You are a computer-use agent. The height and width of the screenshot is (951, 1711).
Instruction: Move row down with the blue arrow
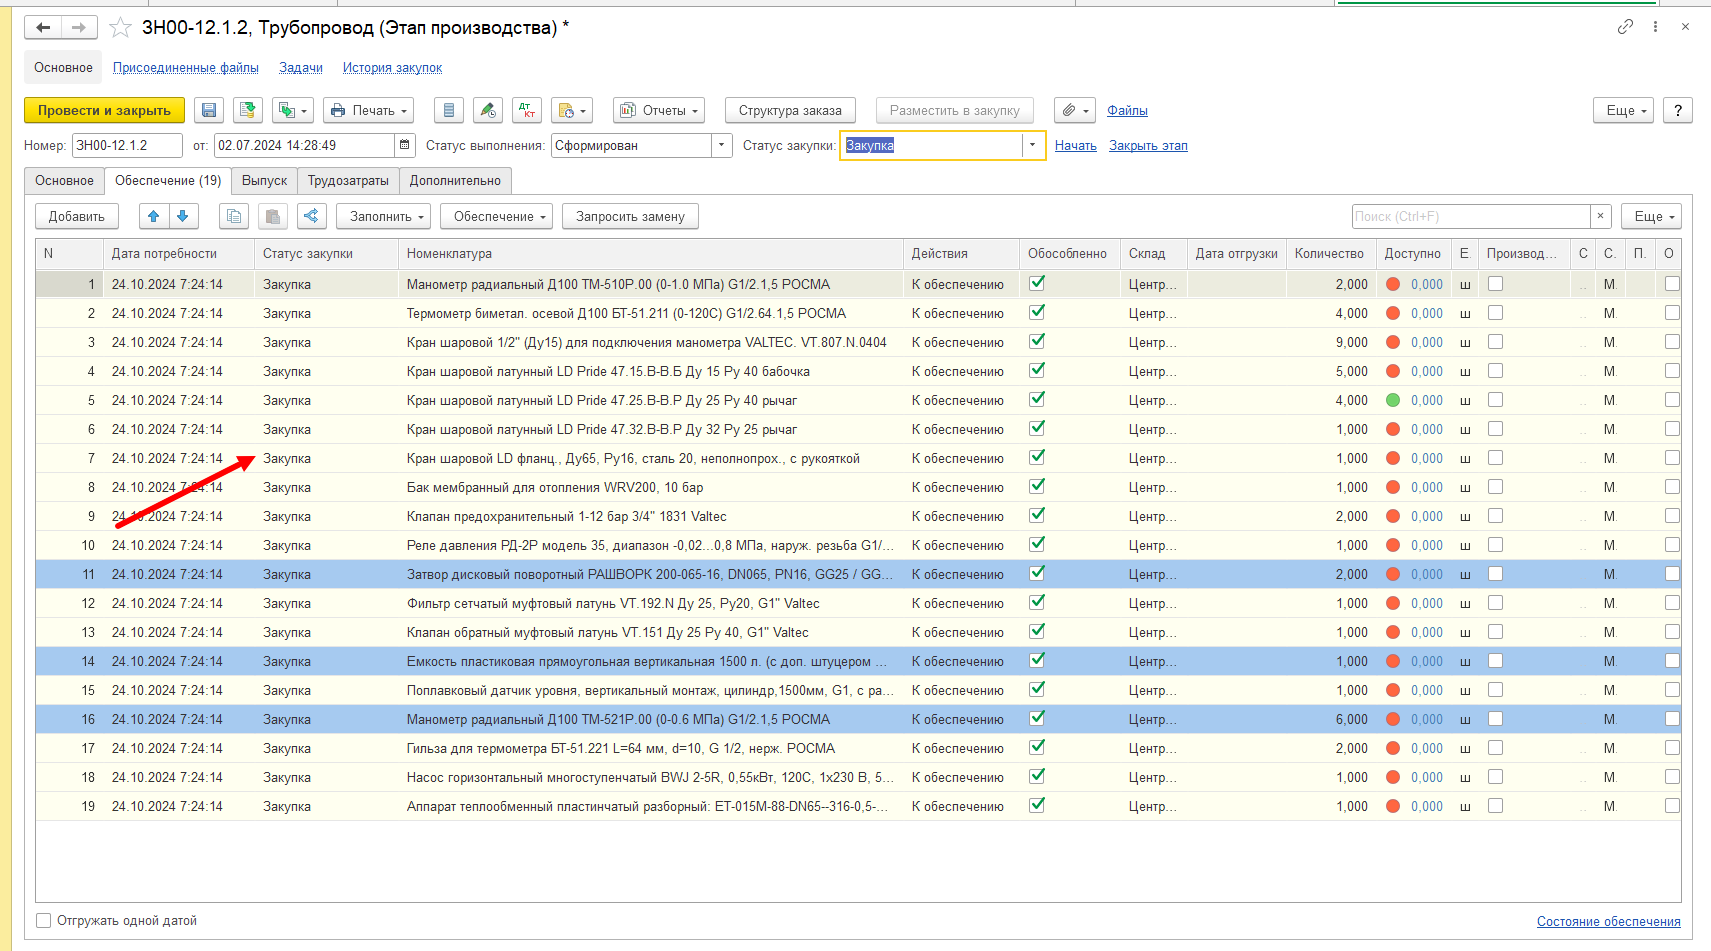click(183, 216)
